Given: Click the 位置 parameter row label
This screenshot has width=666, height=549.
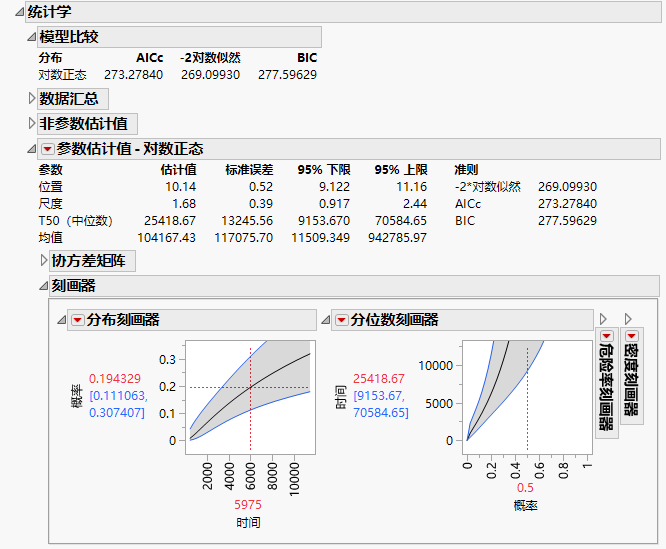Looking at the screenshot, I should point(51,187).
